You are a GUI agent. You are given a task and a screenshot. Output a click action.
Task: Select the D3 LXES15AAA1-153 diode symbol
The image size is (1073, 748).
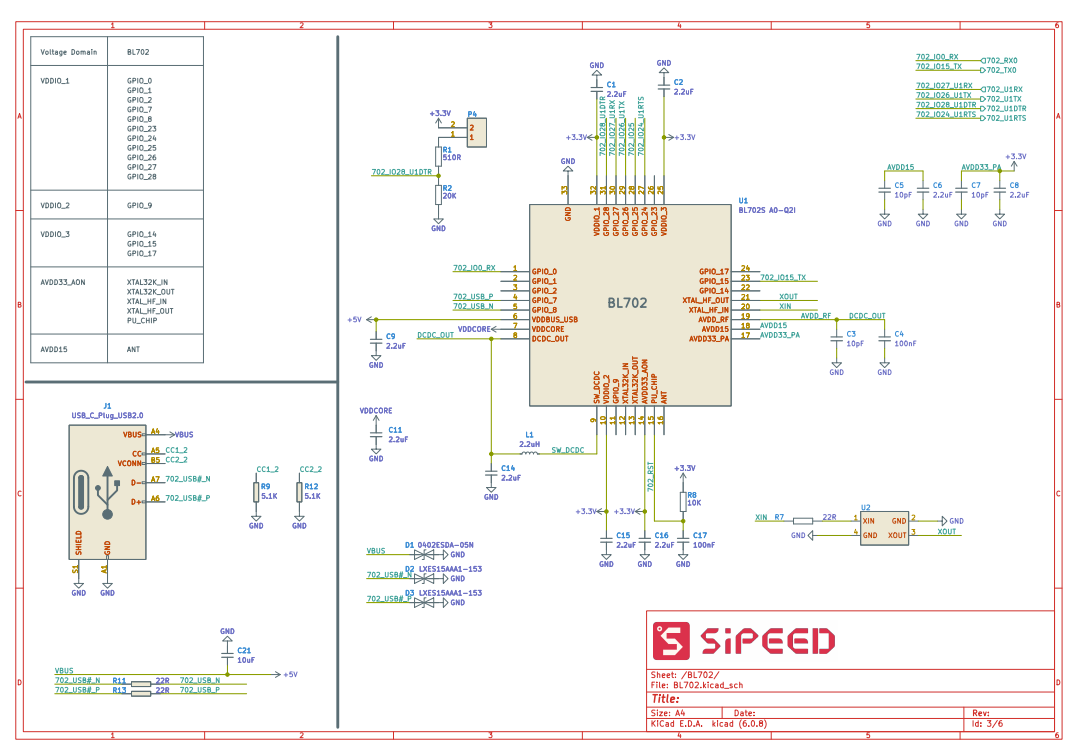coord(424,602)
